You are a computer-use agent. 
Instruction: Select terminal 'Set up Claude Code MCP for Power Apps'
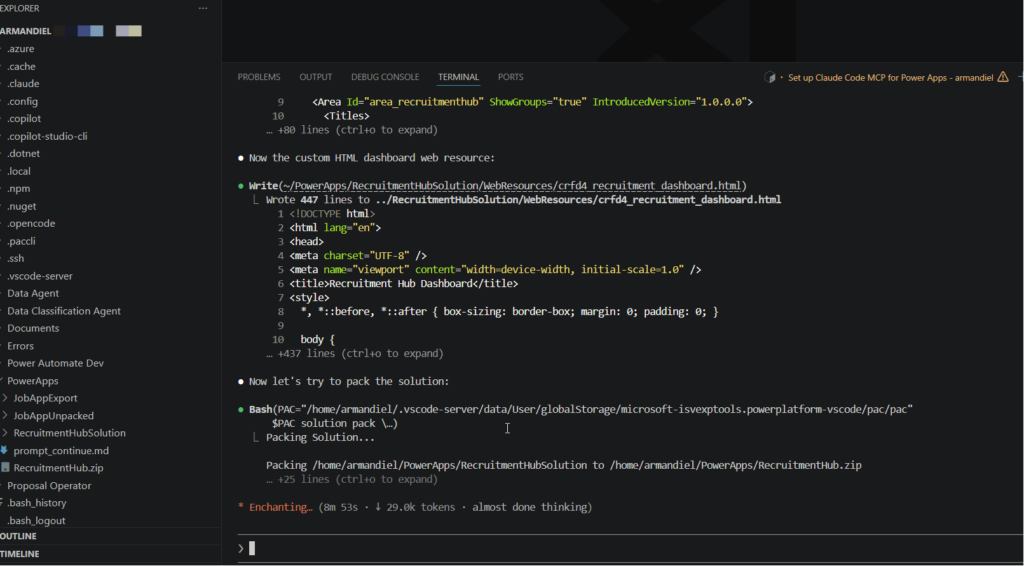890,77
